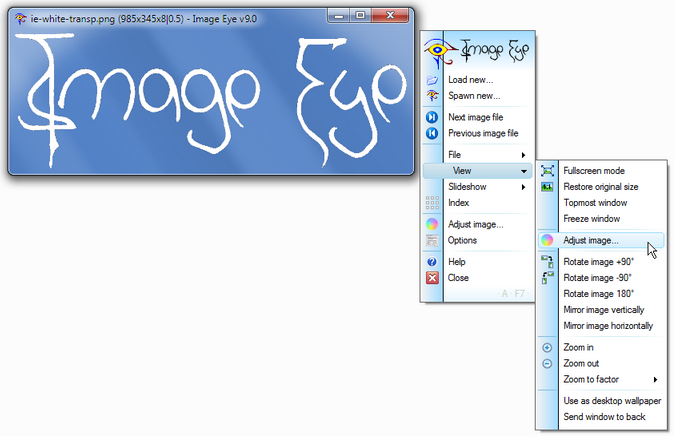Click highlighted Adjust image... submenu entry
675x438 pixels.
pos(601,240)
